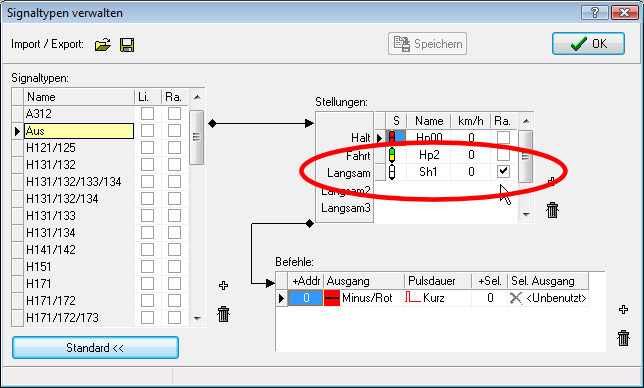The width and height of the screenshot is (644, 388).
Task: Click signal list scroll up arrow
Action: [197, 97]
